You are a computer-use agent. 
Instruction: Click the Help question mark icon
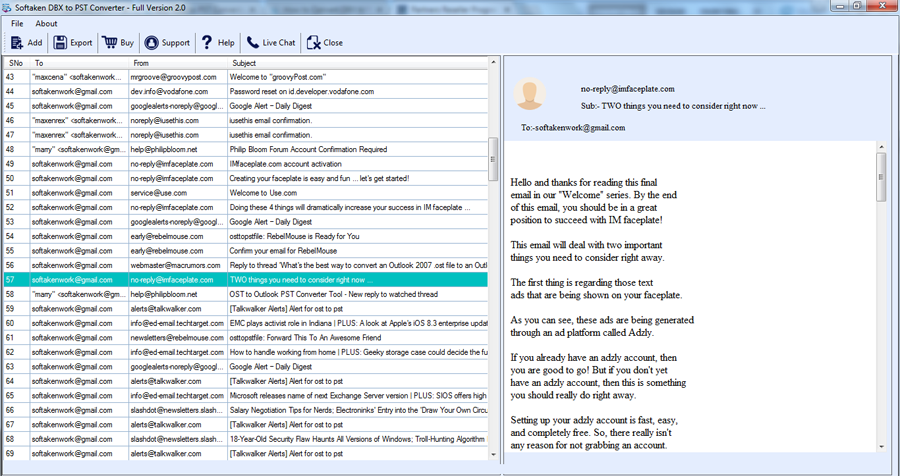(207, 42)
